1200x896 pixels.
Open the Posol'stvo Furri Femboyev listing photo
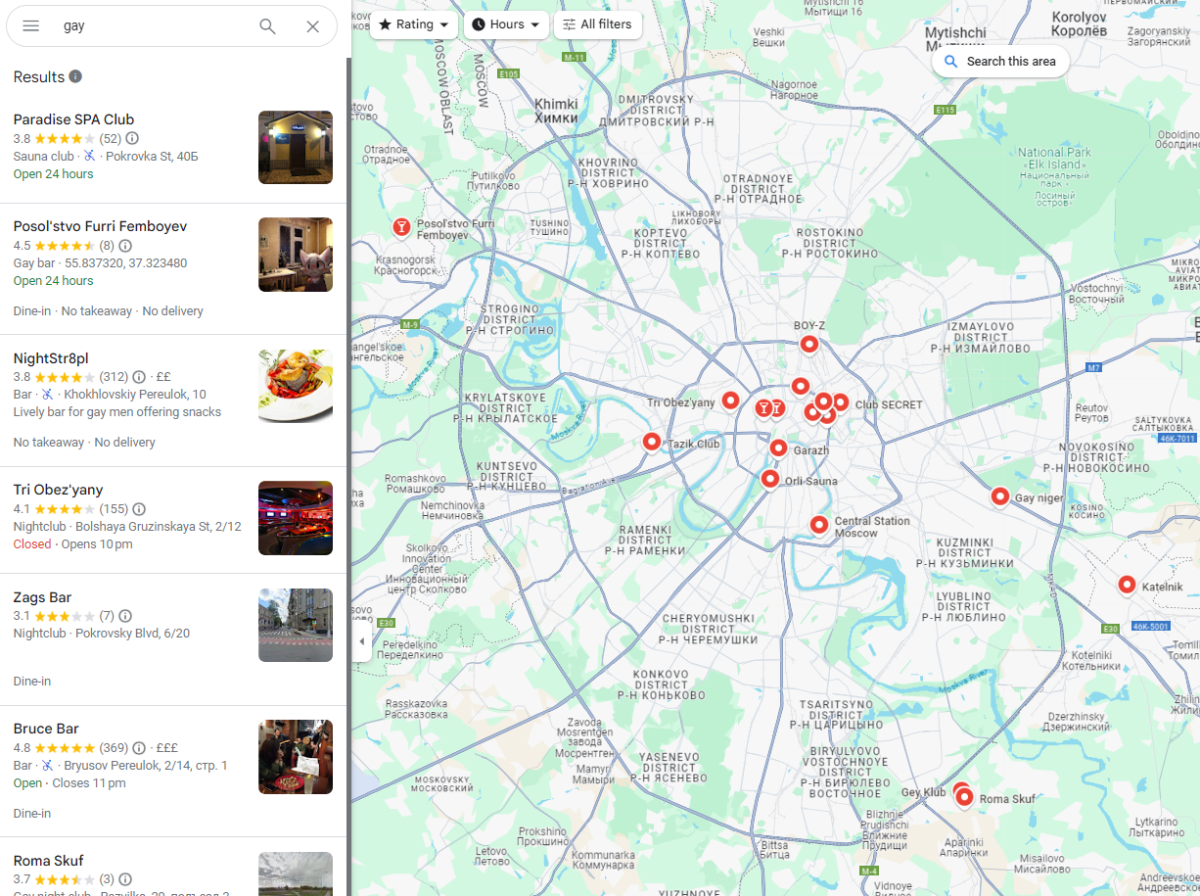[295, 255]
